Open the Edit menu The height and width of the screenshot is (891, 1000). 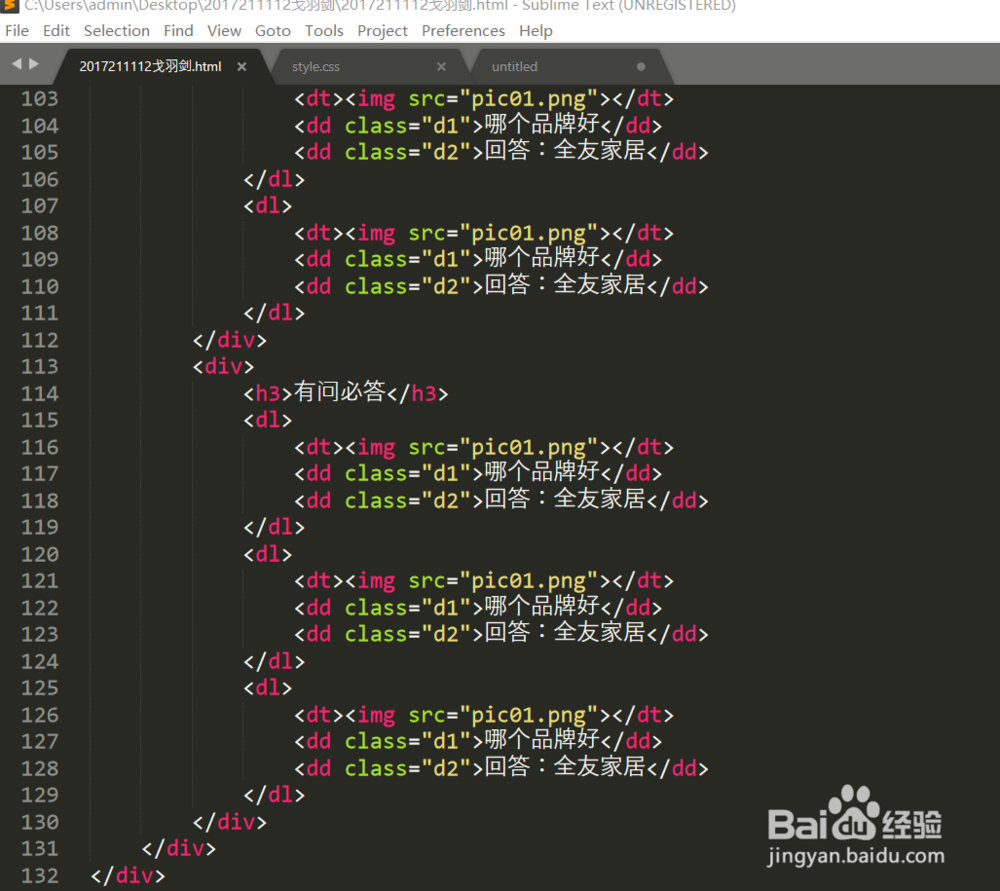56,31
